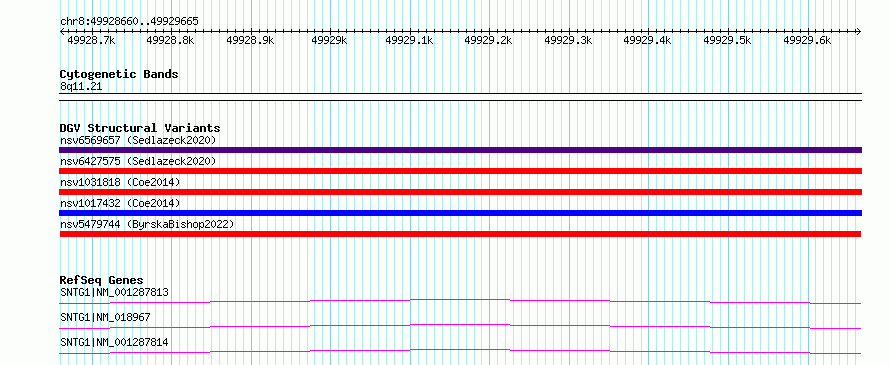
Task: Click the 49929.4k ruler tick label
Action: [x=647, y=40]
